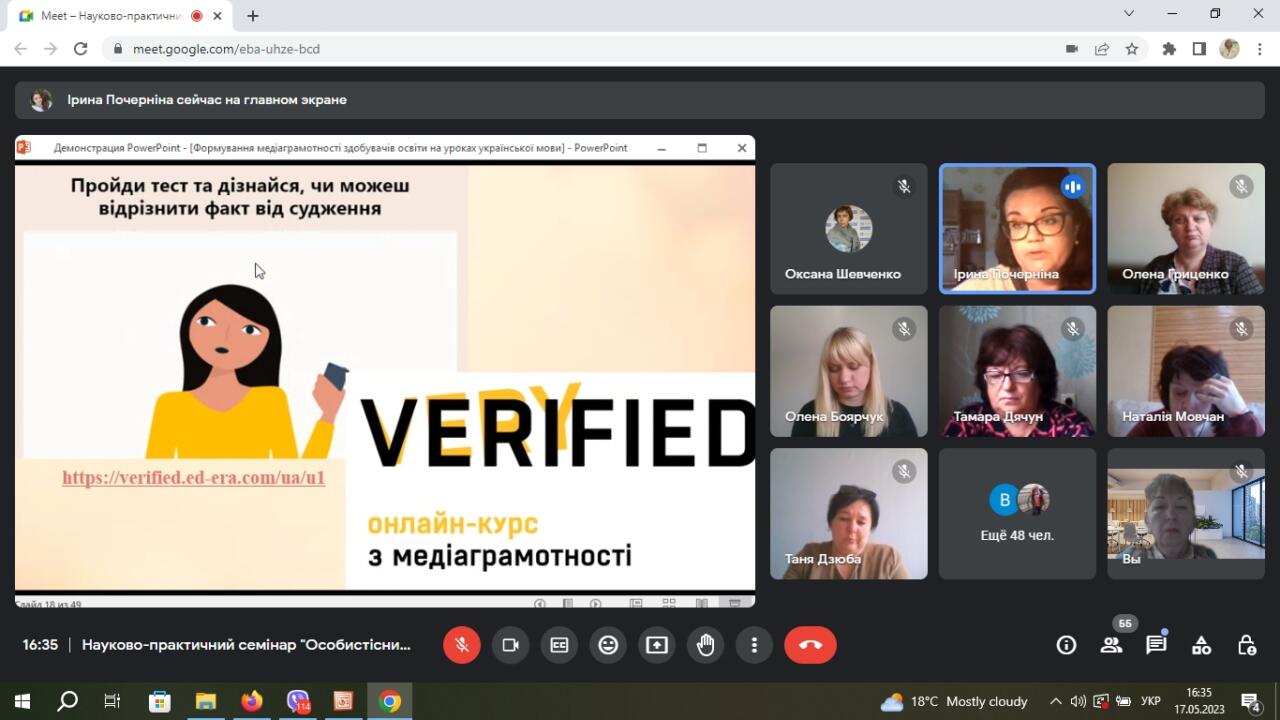
Task: Open File Explorer from taskbar
Action: point(205,701)
